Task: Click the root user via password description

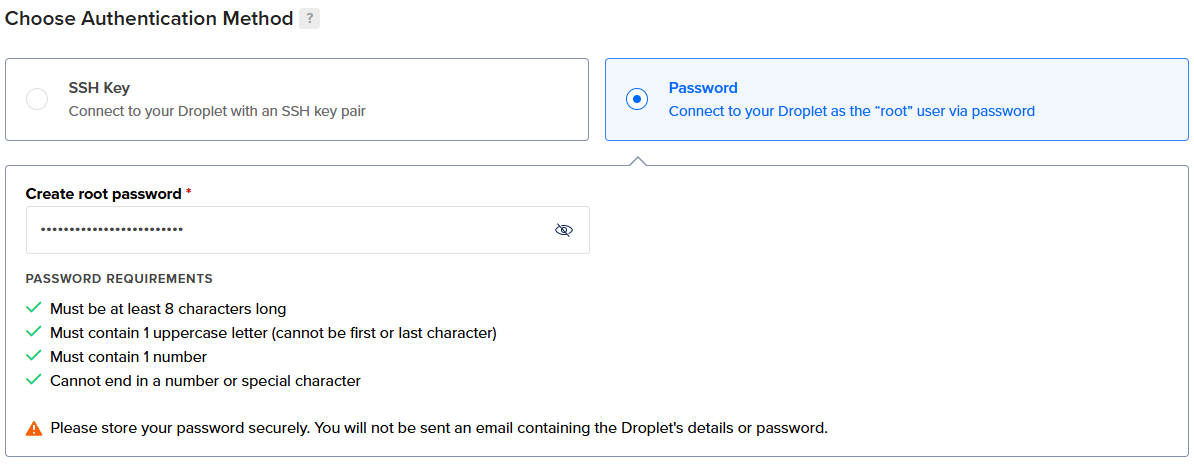Action: [851, 111]
